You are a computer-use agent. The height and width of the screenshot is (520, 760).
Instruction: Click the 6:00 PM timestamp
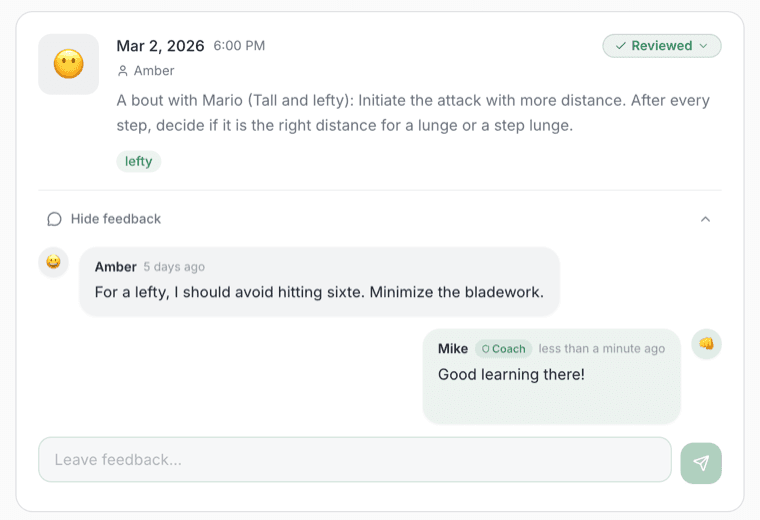click(239, 46)
